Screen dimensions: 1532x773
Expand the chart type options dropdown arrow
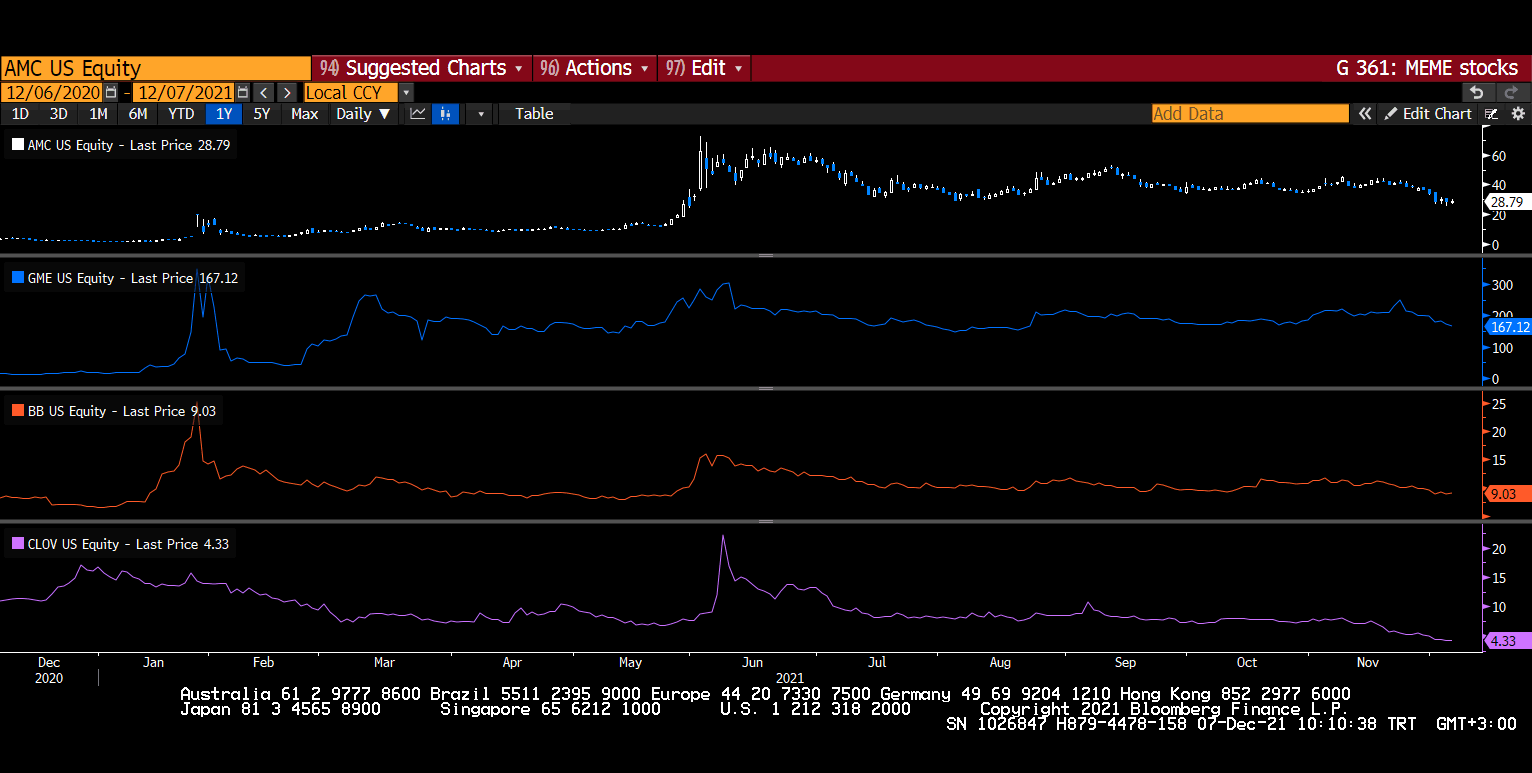click(x=481, y=114)
